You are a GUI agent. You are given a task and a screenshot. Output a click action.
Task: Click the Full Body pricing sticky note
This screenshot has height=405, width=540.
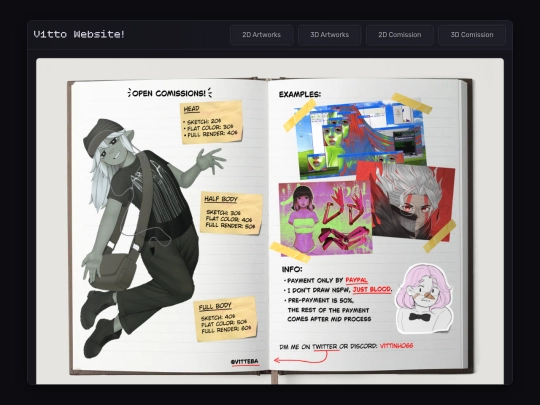click(226, 319)
